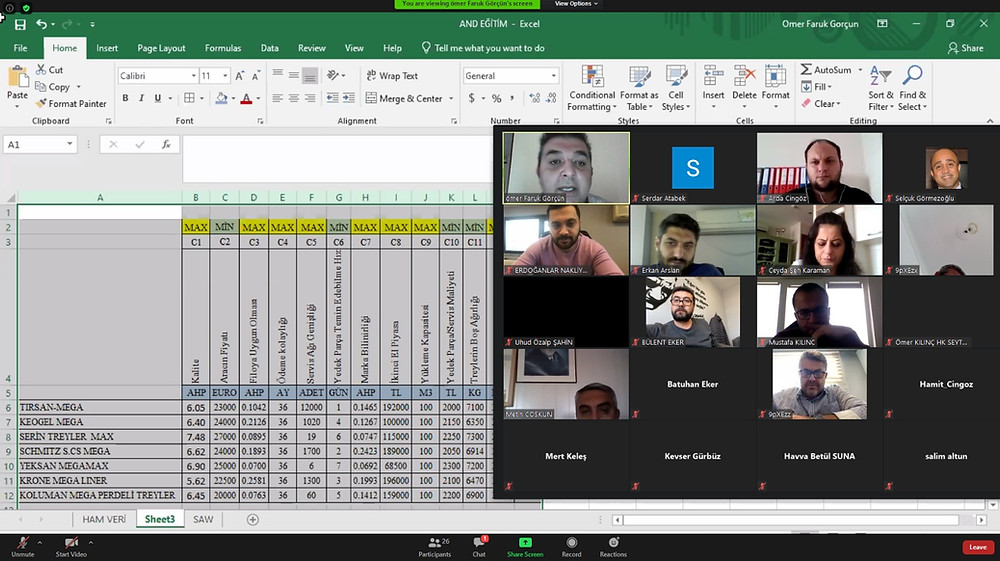
Task: Open Find & Select options
Action: pyautogui.click(x=913, y=89)
